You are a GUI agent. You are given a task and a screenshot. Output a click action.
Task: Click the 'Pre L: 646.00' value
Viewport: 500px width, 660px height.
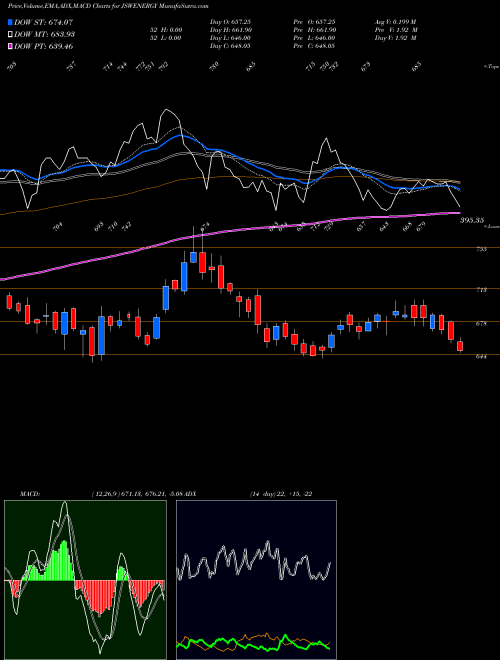pyautogui.click(x=314, y=38)
